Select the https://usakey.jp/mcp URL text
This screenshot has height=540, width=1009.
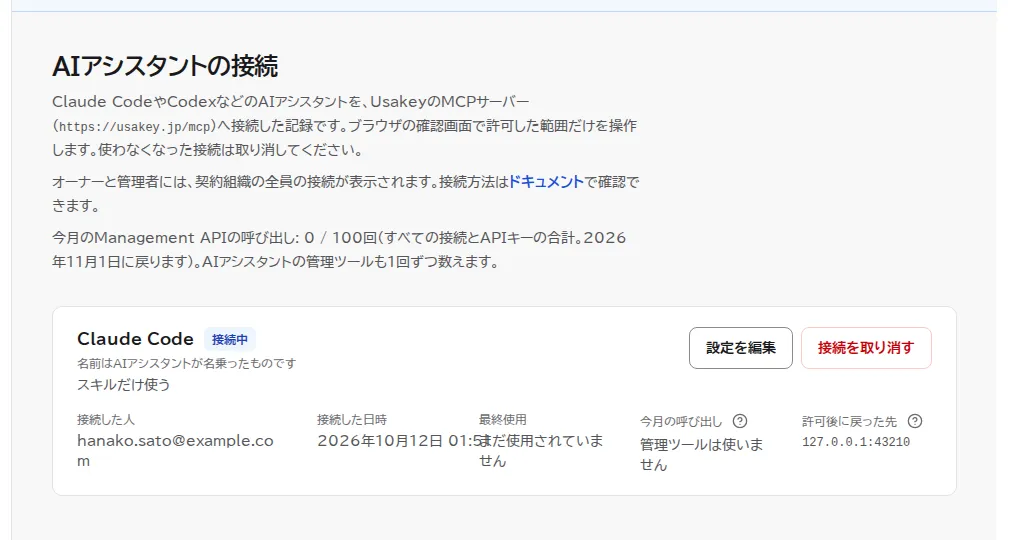(134, 127)
